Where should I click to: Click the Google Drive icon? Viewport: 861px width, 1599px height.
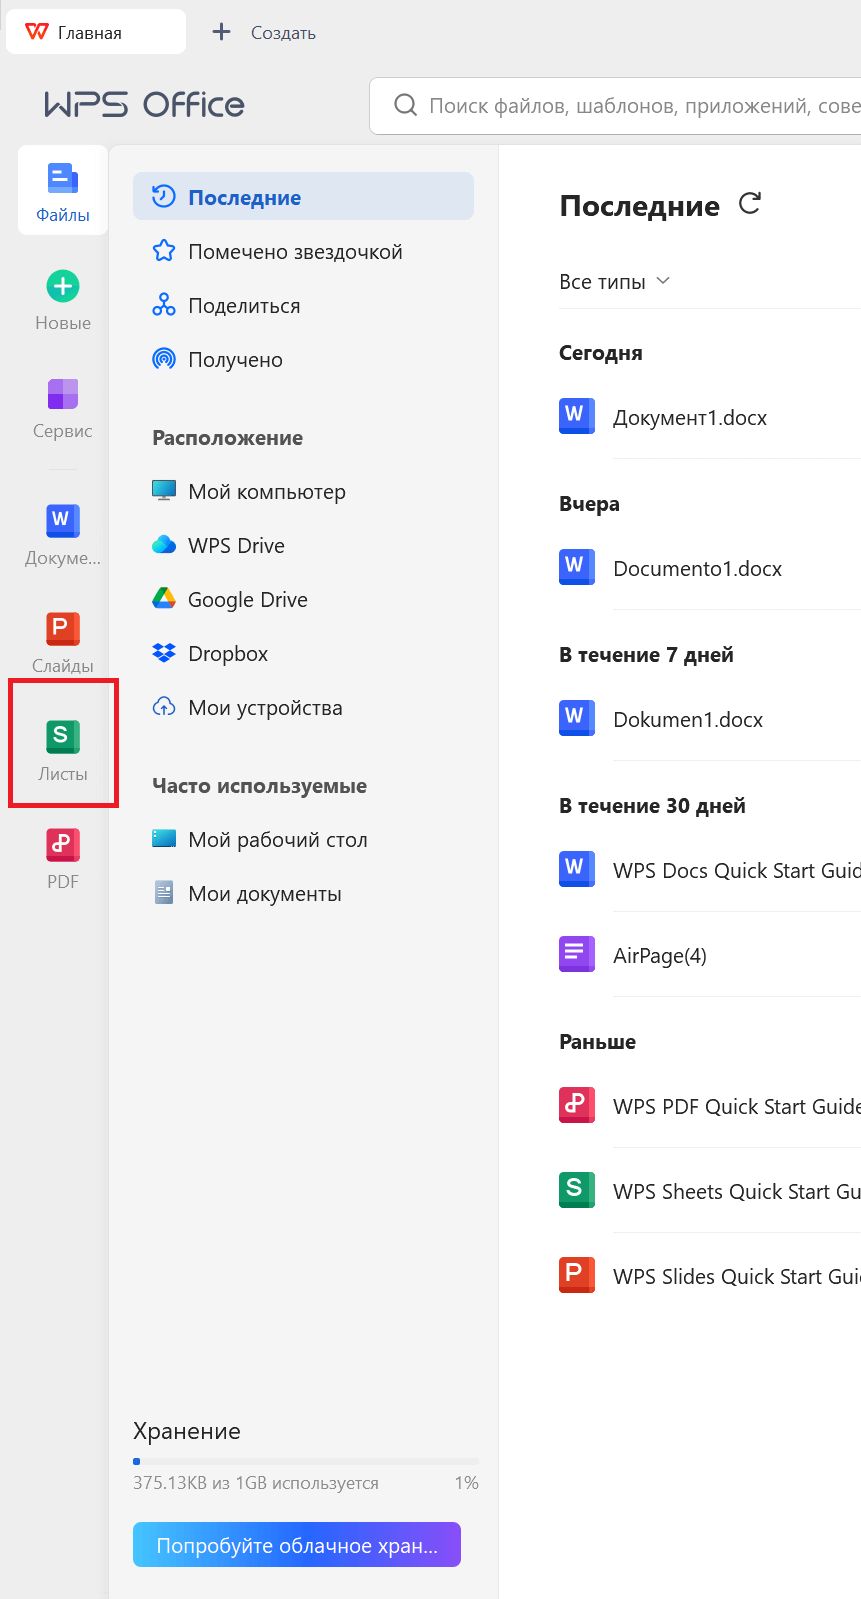coord(164,599)
